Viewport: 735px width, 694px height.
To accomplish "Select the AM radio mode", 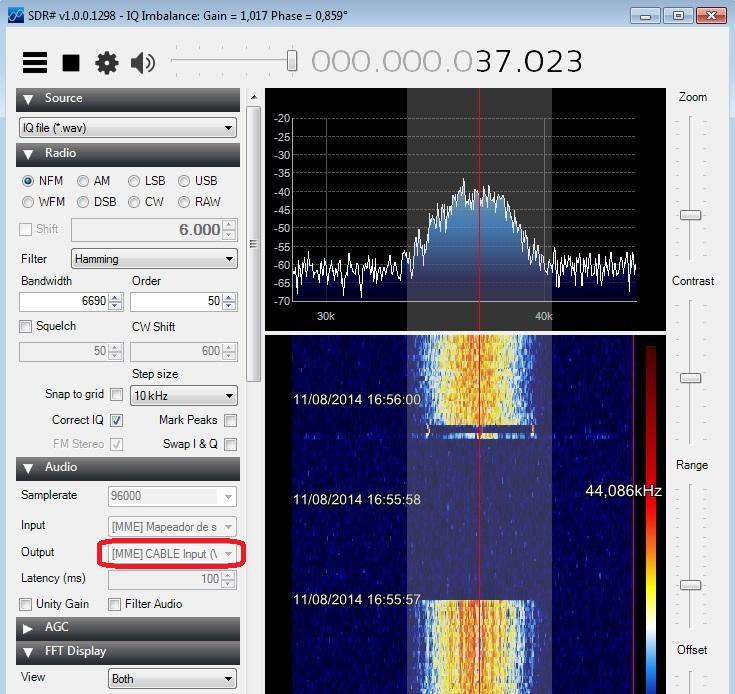I will point(83,181).
